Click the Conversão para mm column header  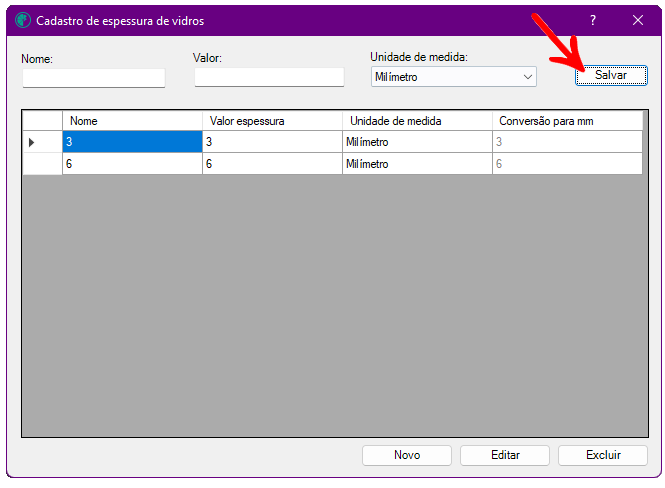[567, 121]
